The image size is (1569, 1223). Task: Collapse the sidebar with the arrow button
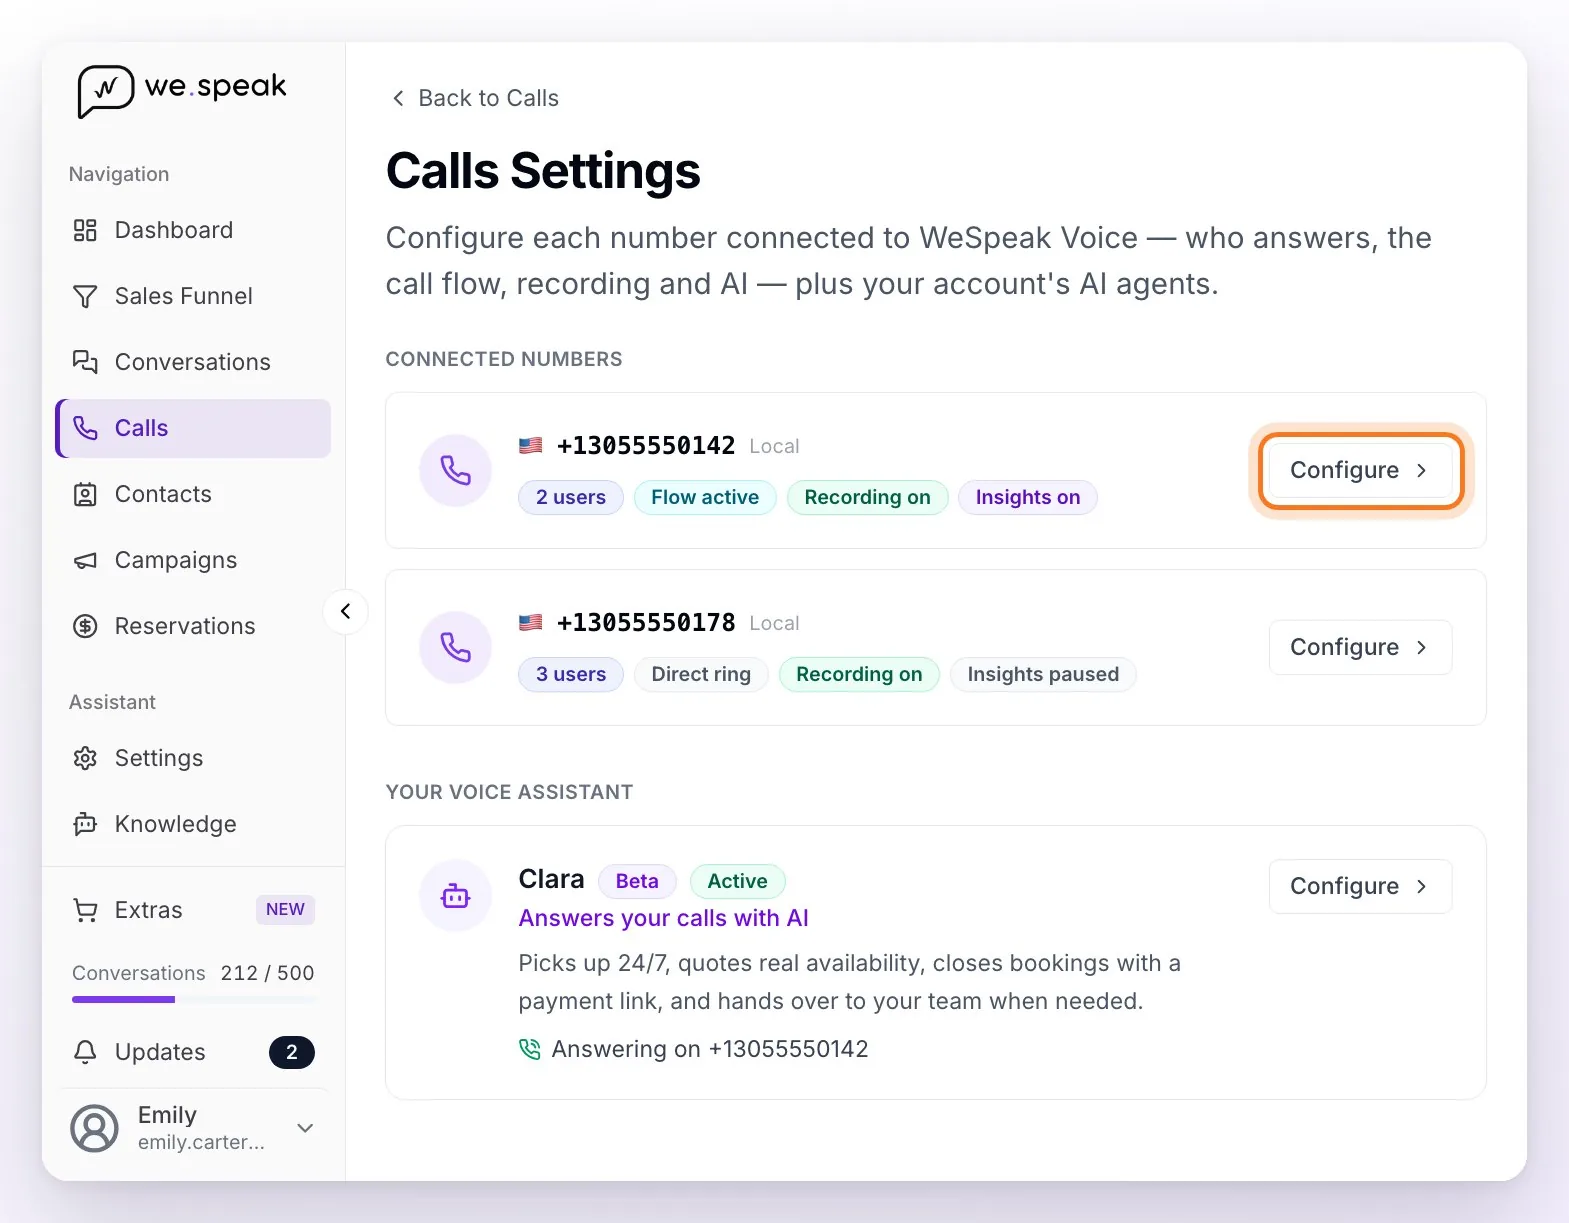tap(346, 611)
